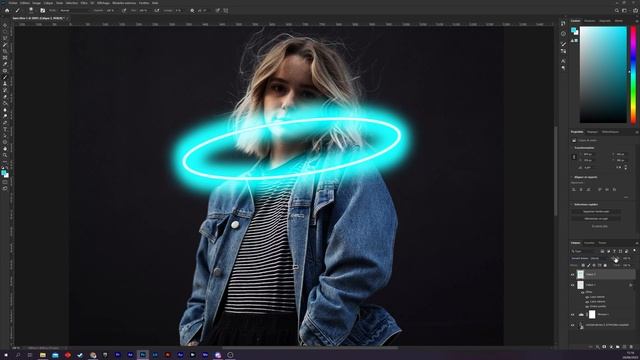Screen dimensions: 640x360
Task: Toggle Ombre portée effect visibility
Action: (x=587, y=307)
